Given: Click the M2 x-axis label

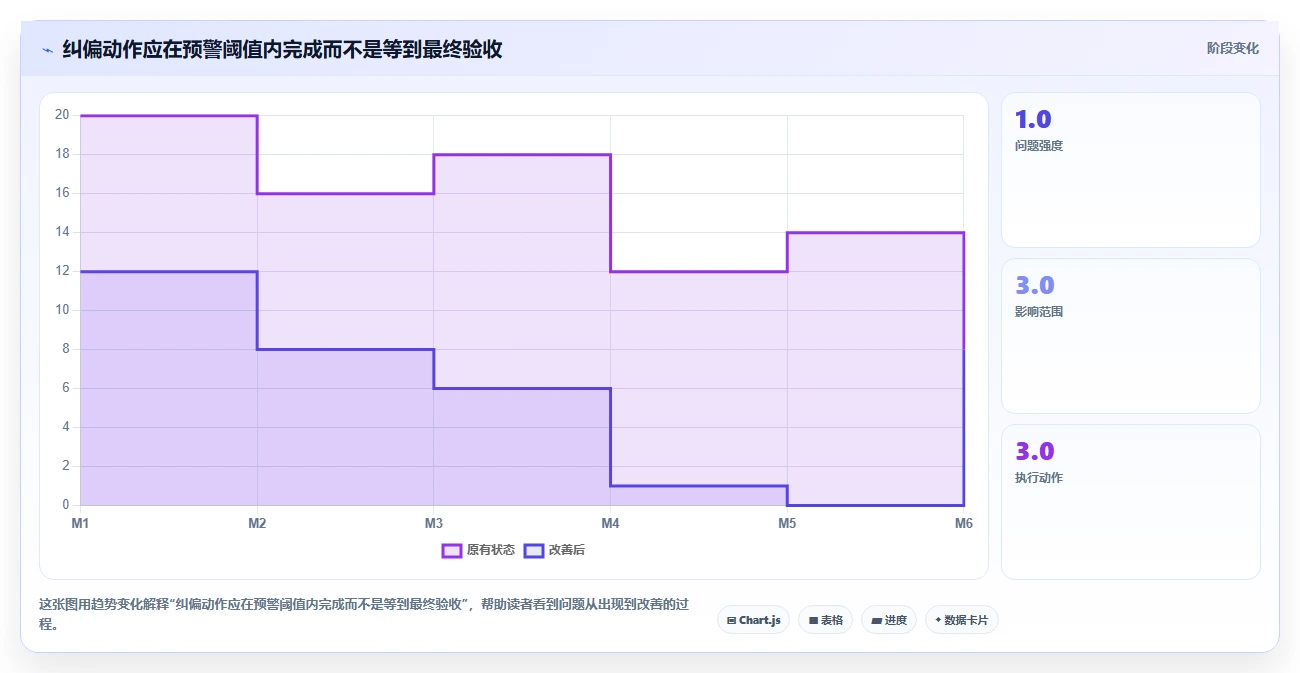Looking at the screenshot, I should click(x=257, y=523).
